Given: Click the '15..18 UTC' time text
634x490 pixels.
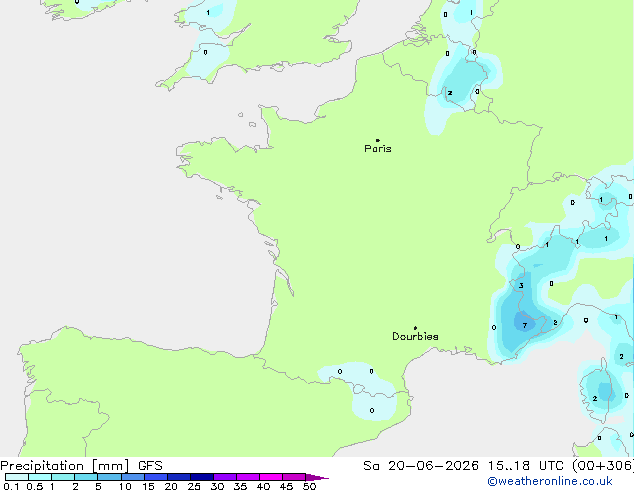Looking at the screenshot, I should tap(525, 466).
